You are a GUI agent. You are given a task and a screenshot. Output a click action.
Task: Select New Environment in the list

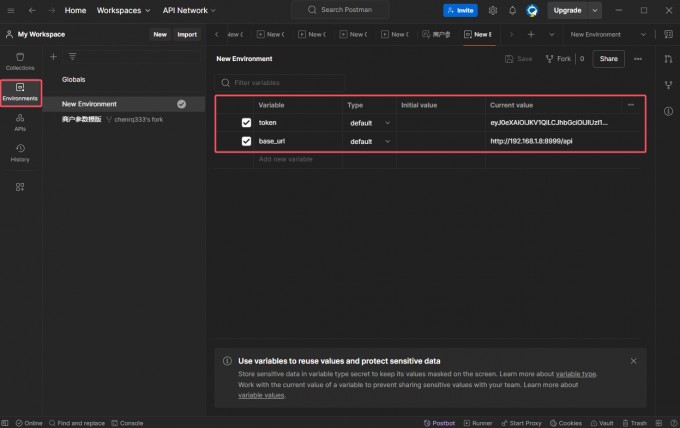[124, 104]
